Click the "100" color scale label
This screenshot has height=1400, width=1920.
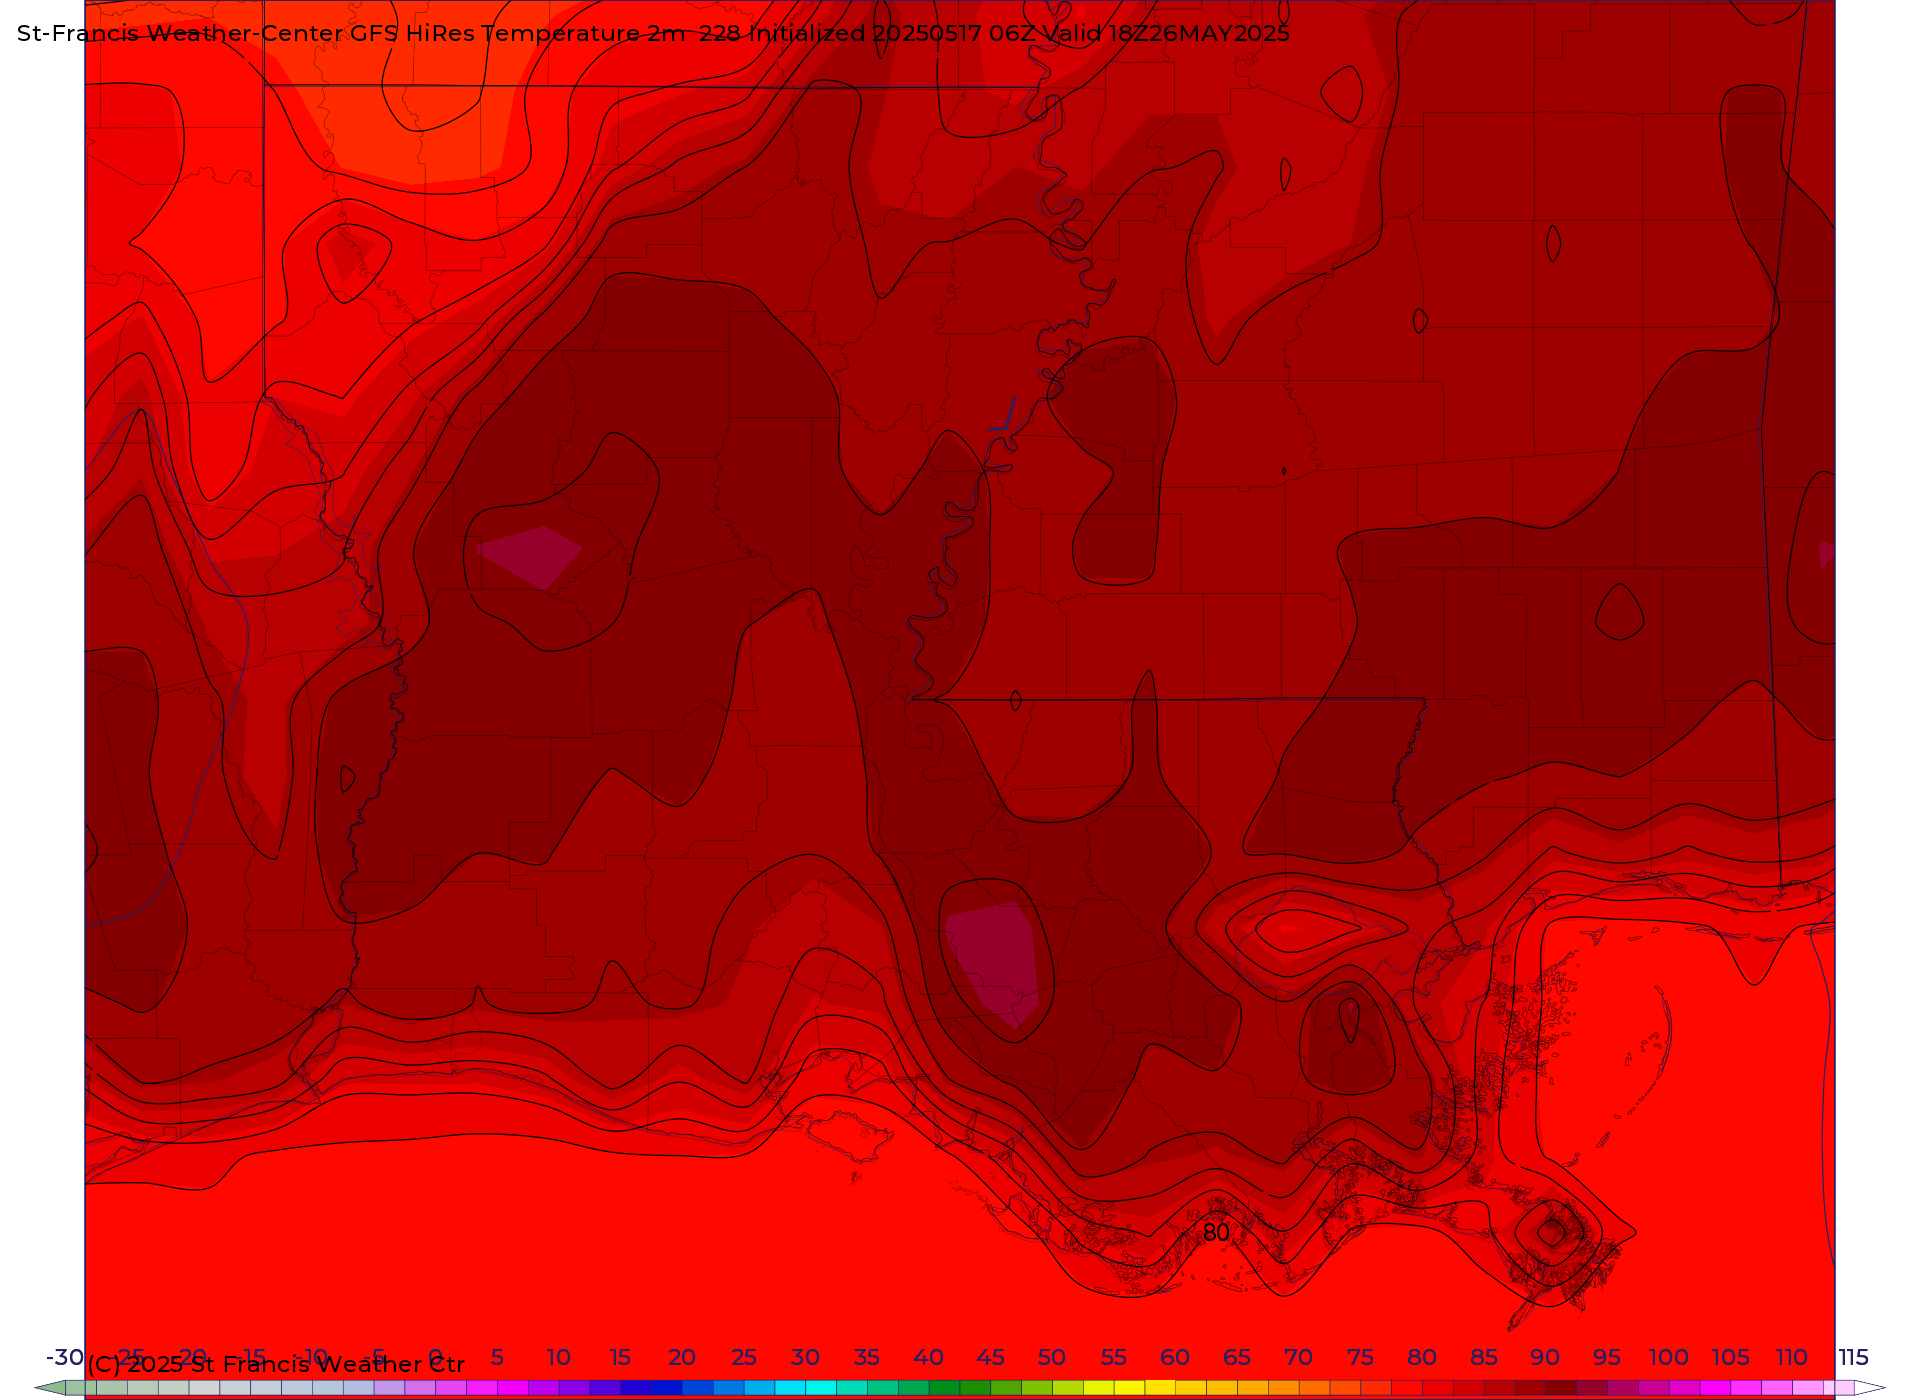1669,1357
